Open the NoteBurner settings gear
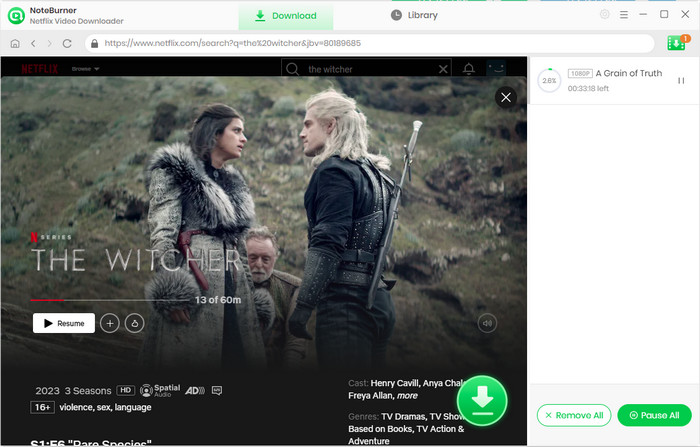Image resolution: width=700 pixels, height=447 pixels. pyautogui.click(x=604, y=14)
